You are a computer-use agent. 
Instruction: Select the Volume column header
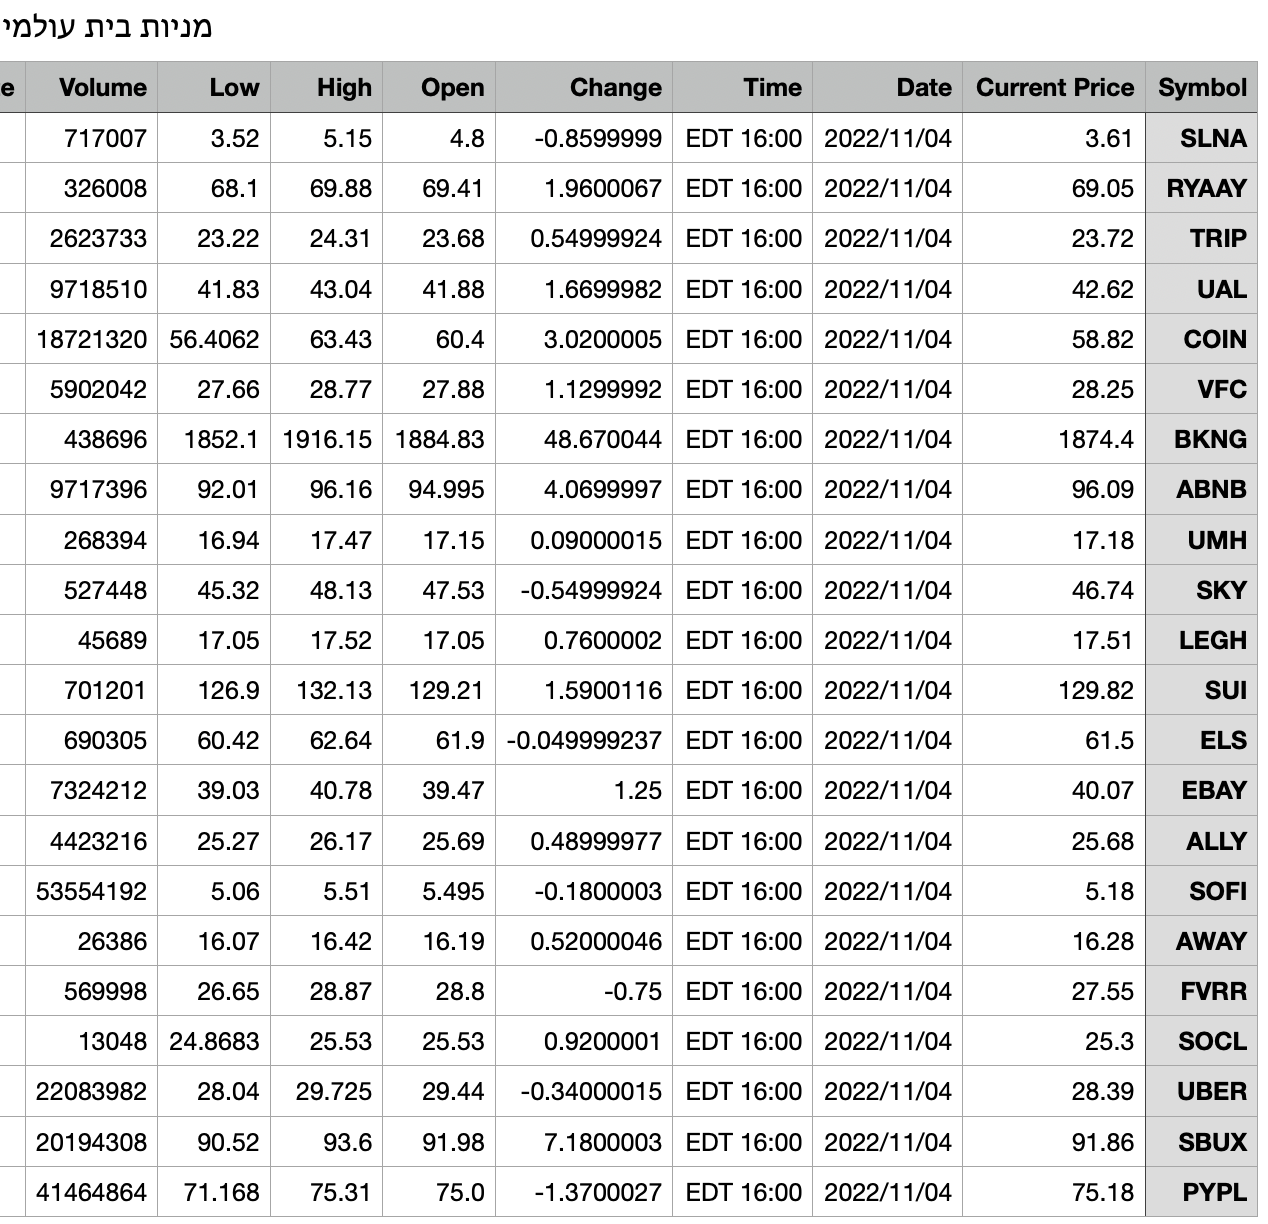click(x=92, y=87)
